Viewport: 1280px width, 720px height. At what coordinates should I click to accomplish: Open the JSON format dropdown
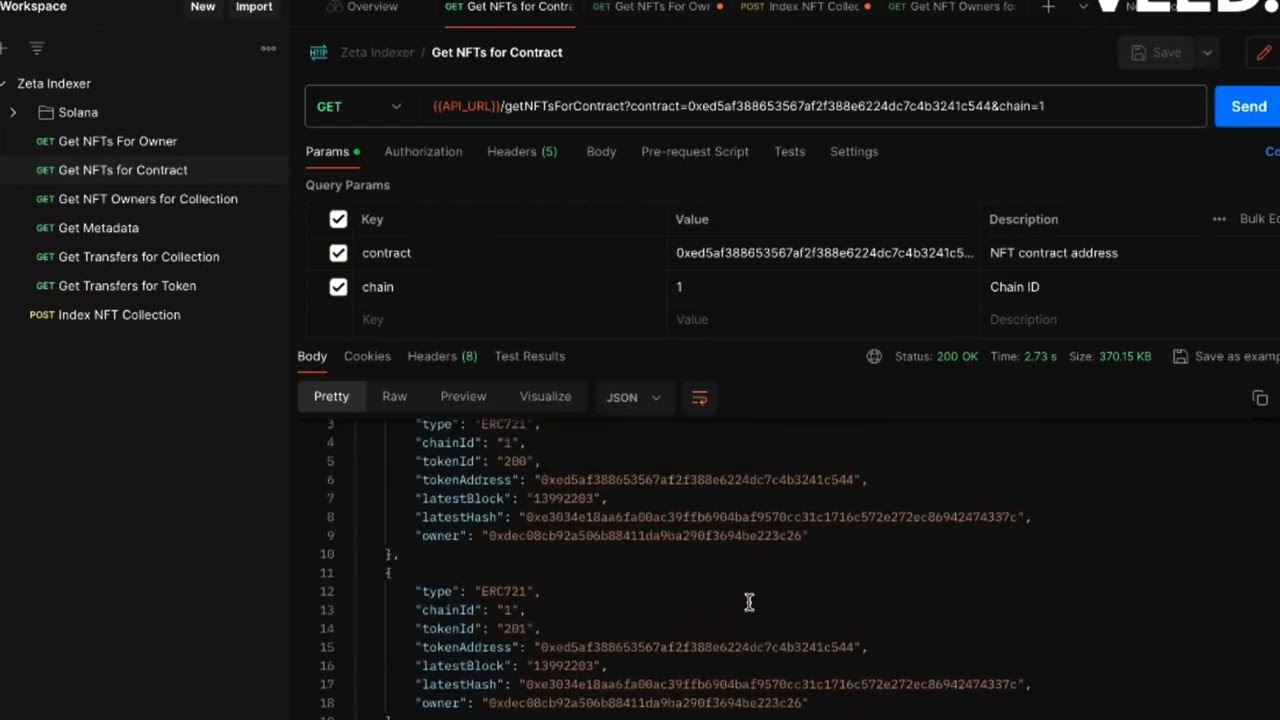pyautogui.click(x=633, y=398)
